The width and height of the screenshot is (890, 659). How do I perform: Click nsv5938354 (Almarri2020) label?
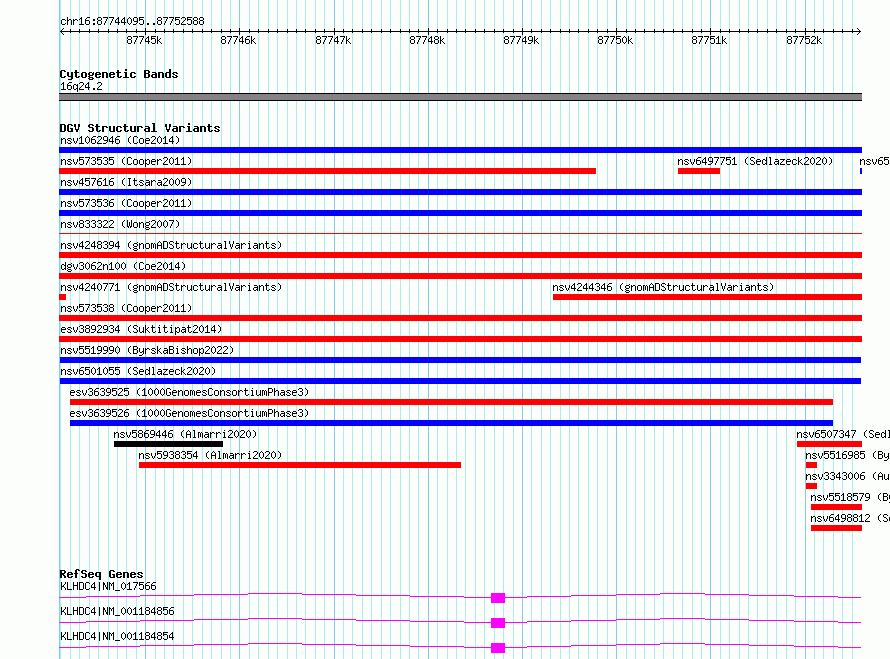pos(210,455)
